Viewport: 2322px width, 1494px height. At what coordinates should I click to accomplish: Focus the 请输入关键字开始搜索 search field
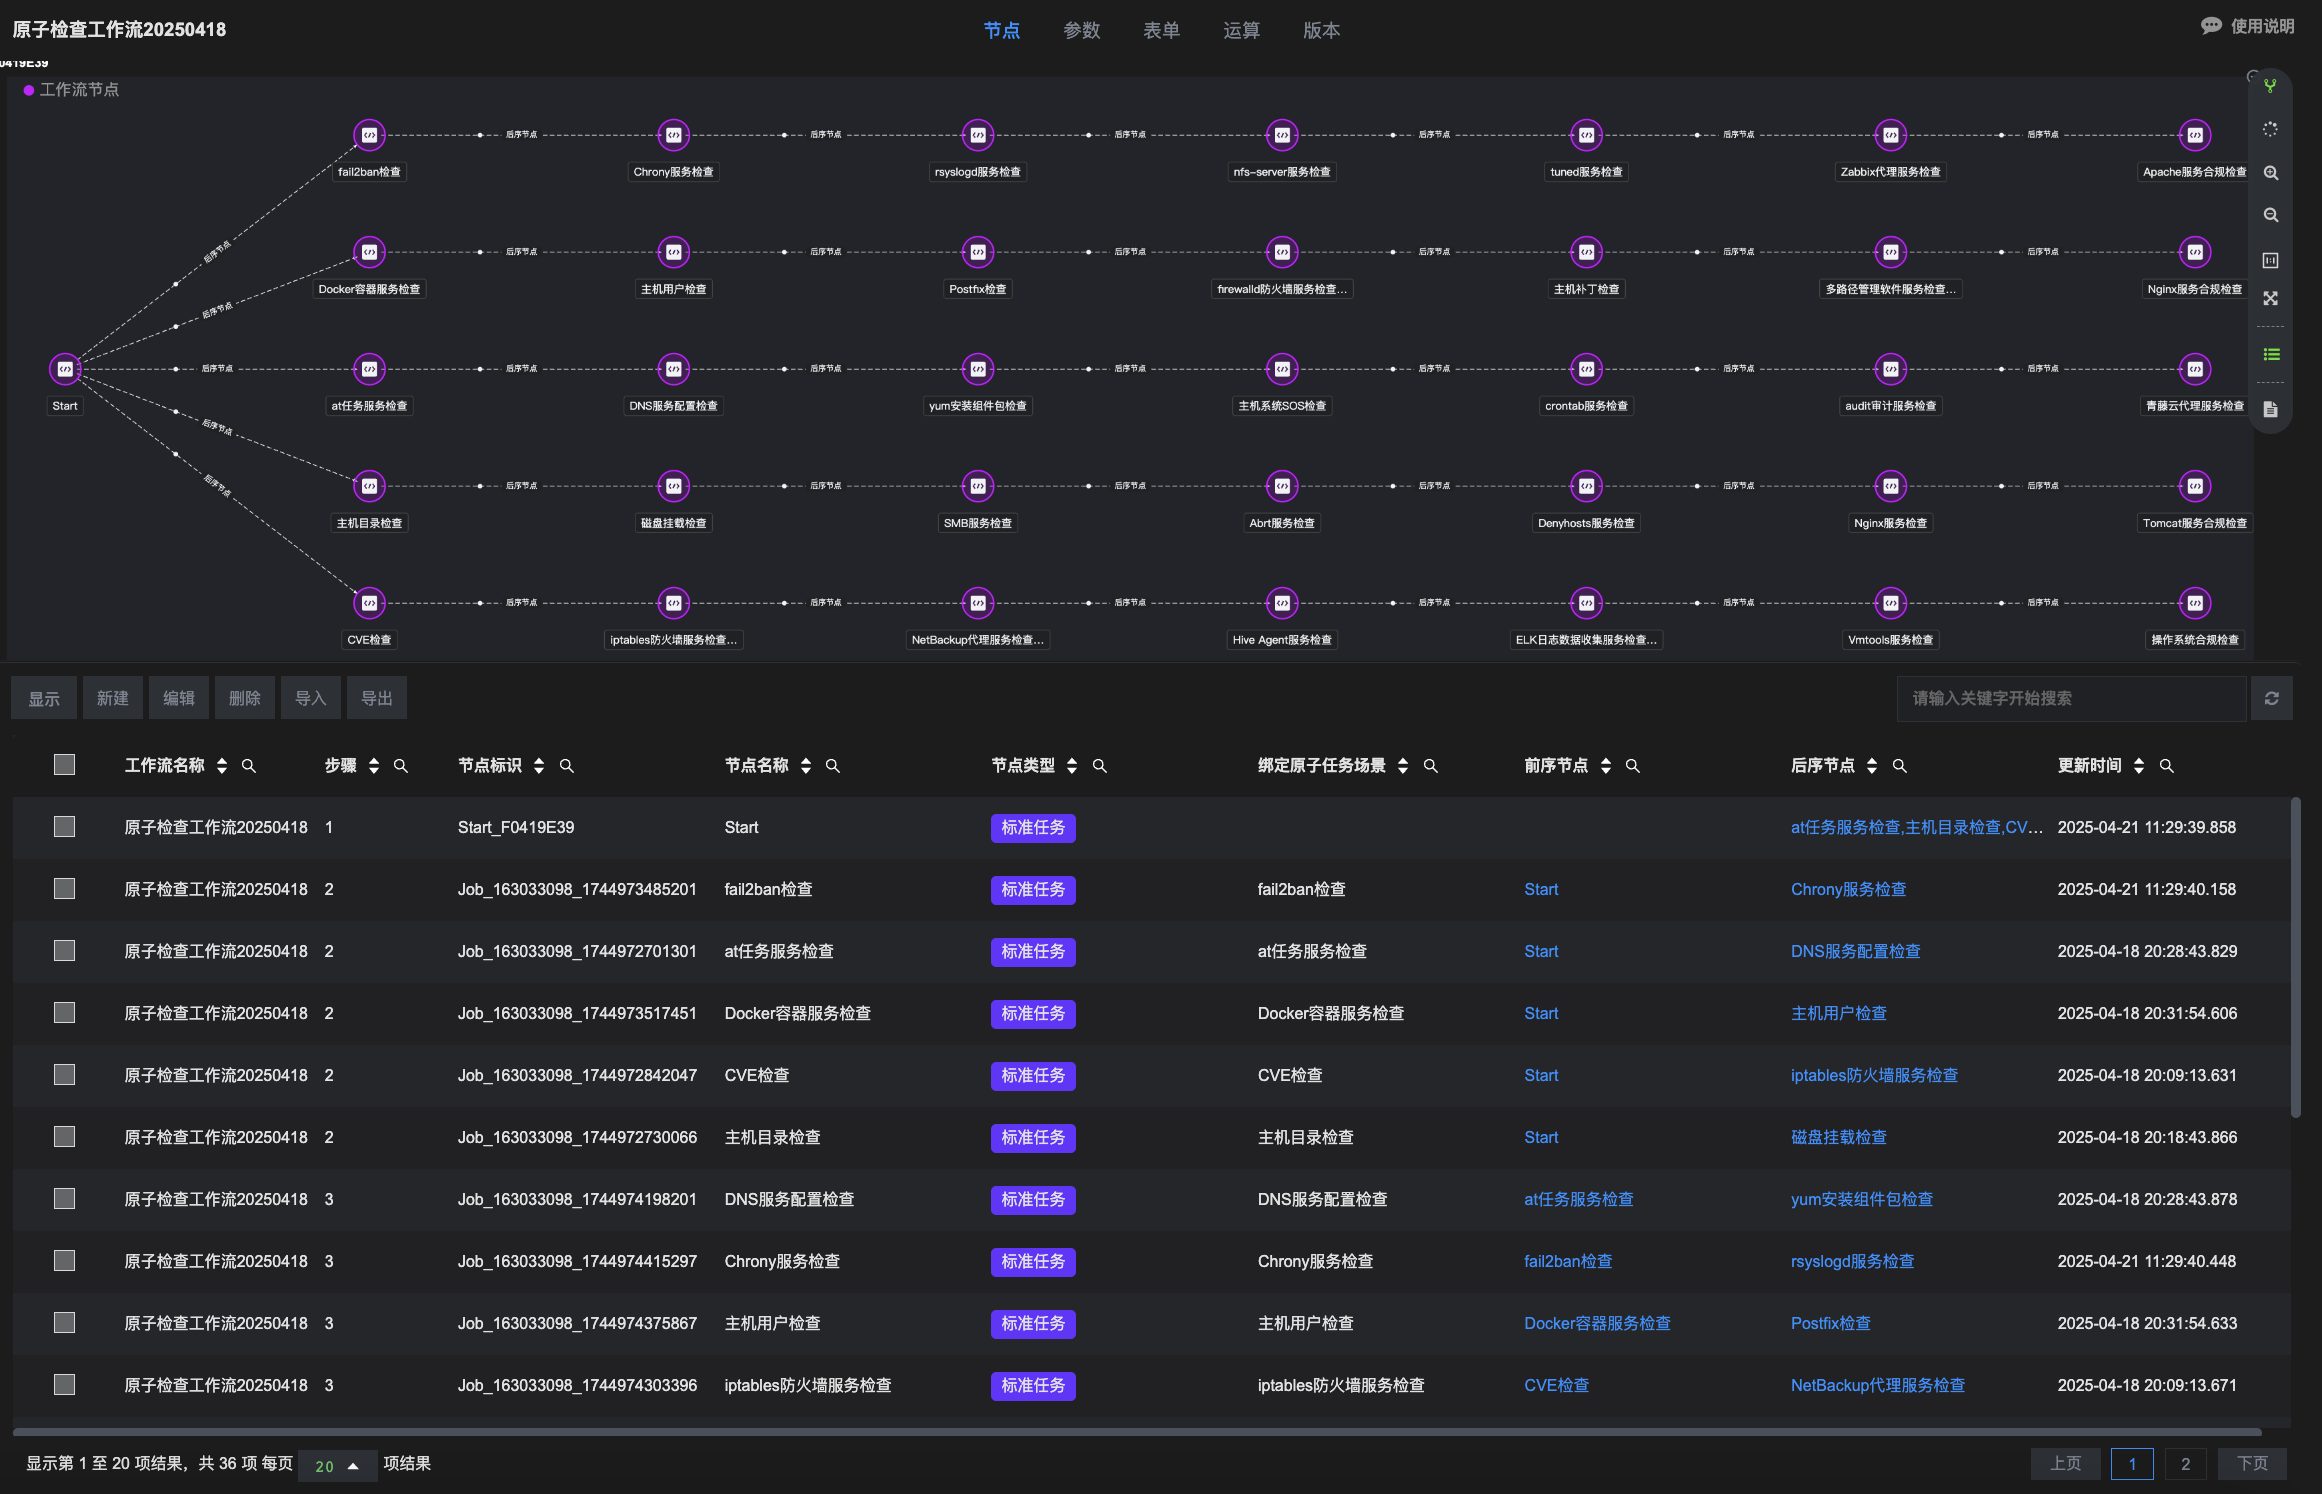pyautogui.click(x=2071, y=698)
